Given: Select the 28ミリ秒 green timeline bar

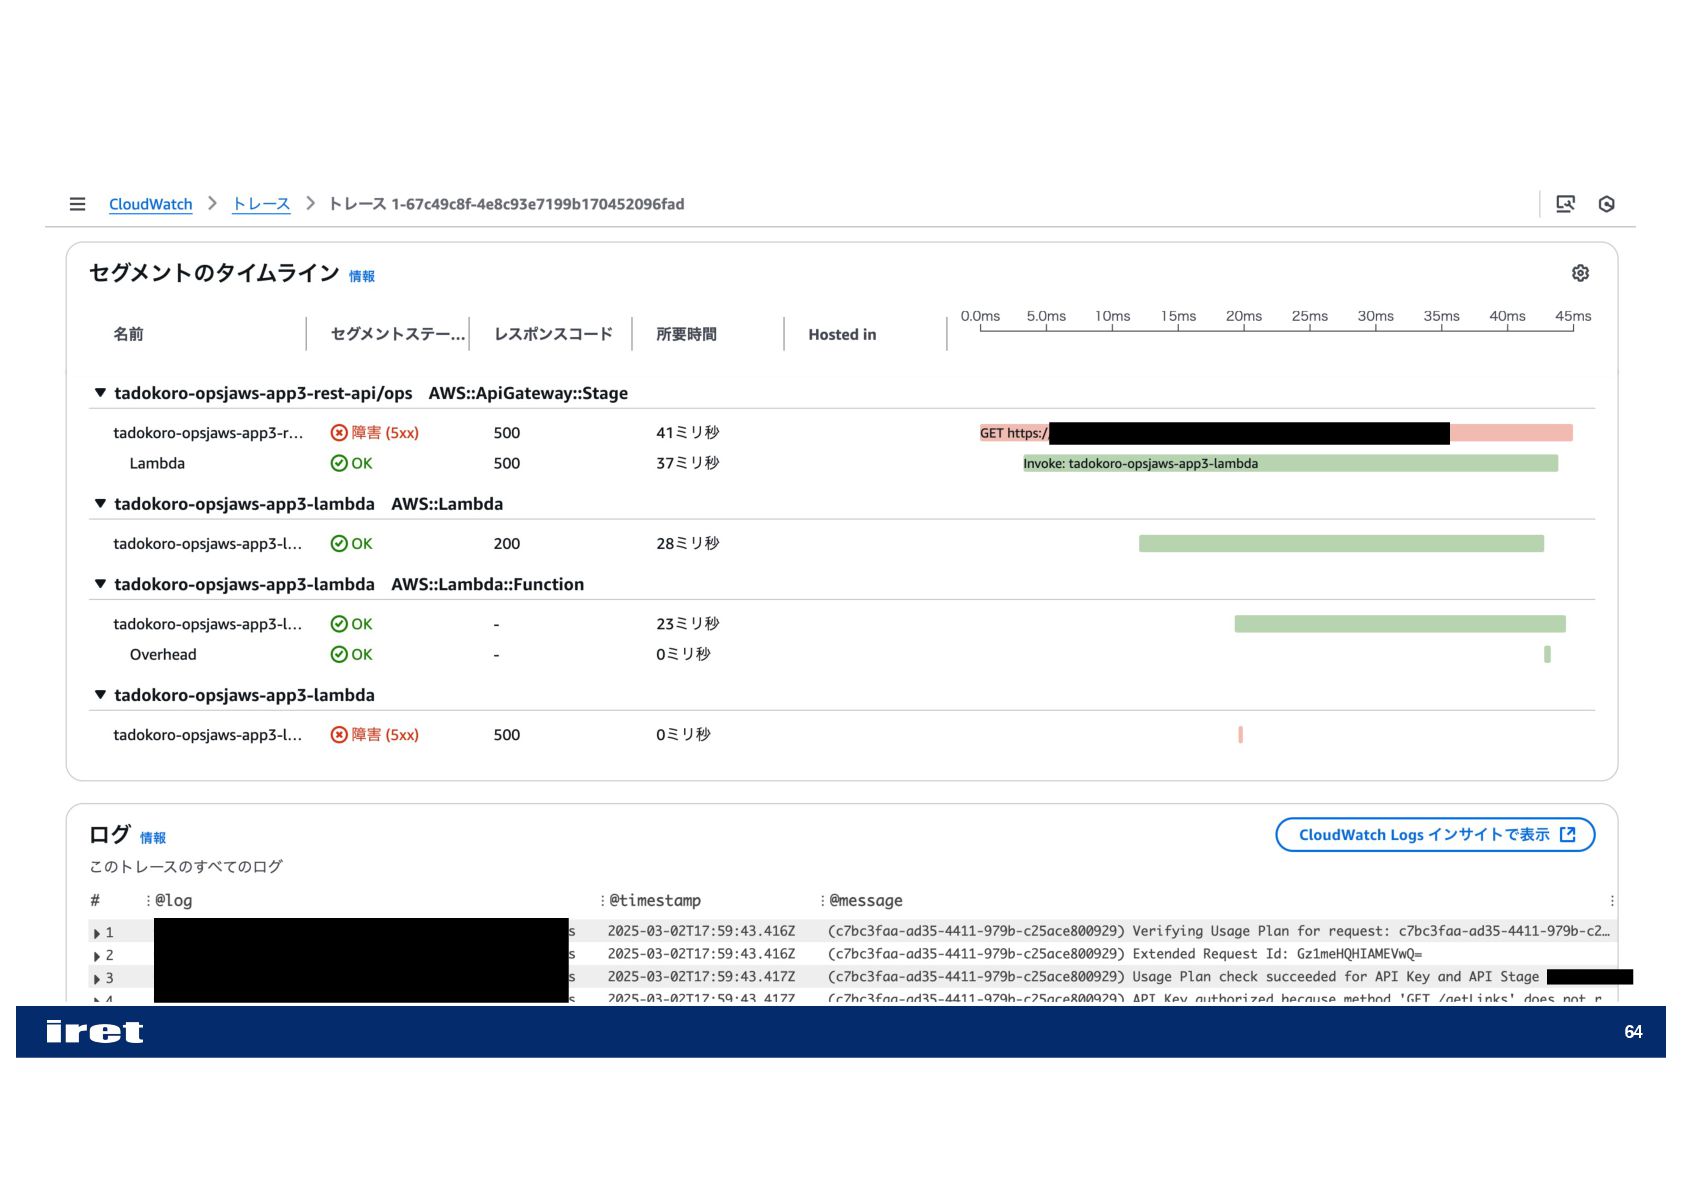Looking at the screenshot, I should 1341,544.
